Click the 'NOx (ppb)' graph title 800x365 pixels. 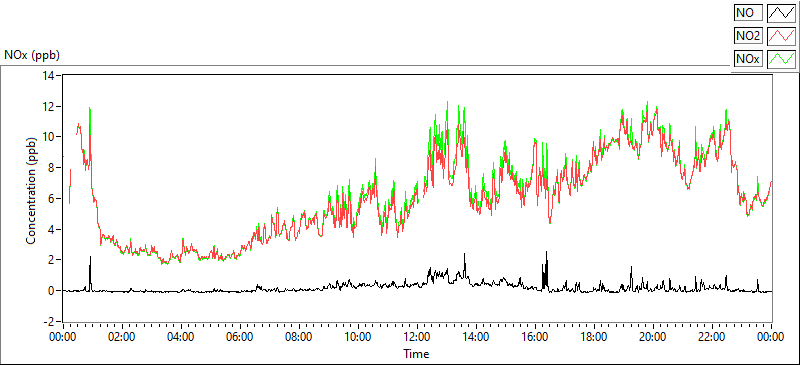click(32, 55)
